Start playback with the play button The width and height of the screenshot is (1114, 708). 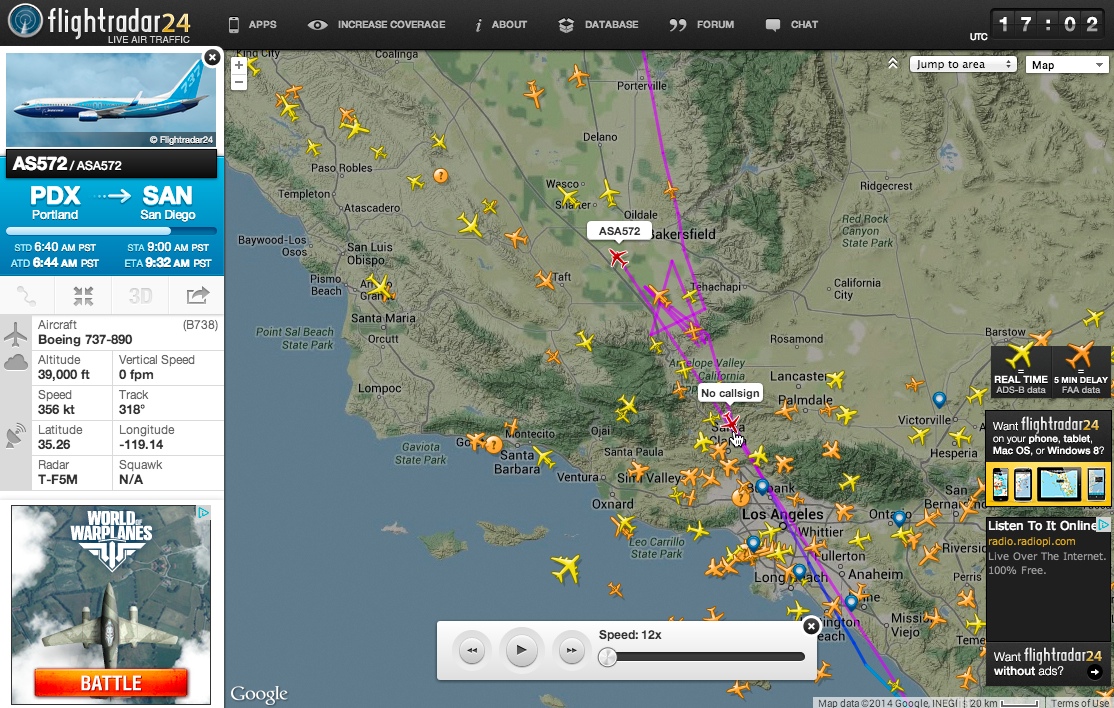point(521,649)
